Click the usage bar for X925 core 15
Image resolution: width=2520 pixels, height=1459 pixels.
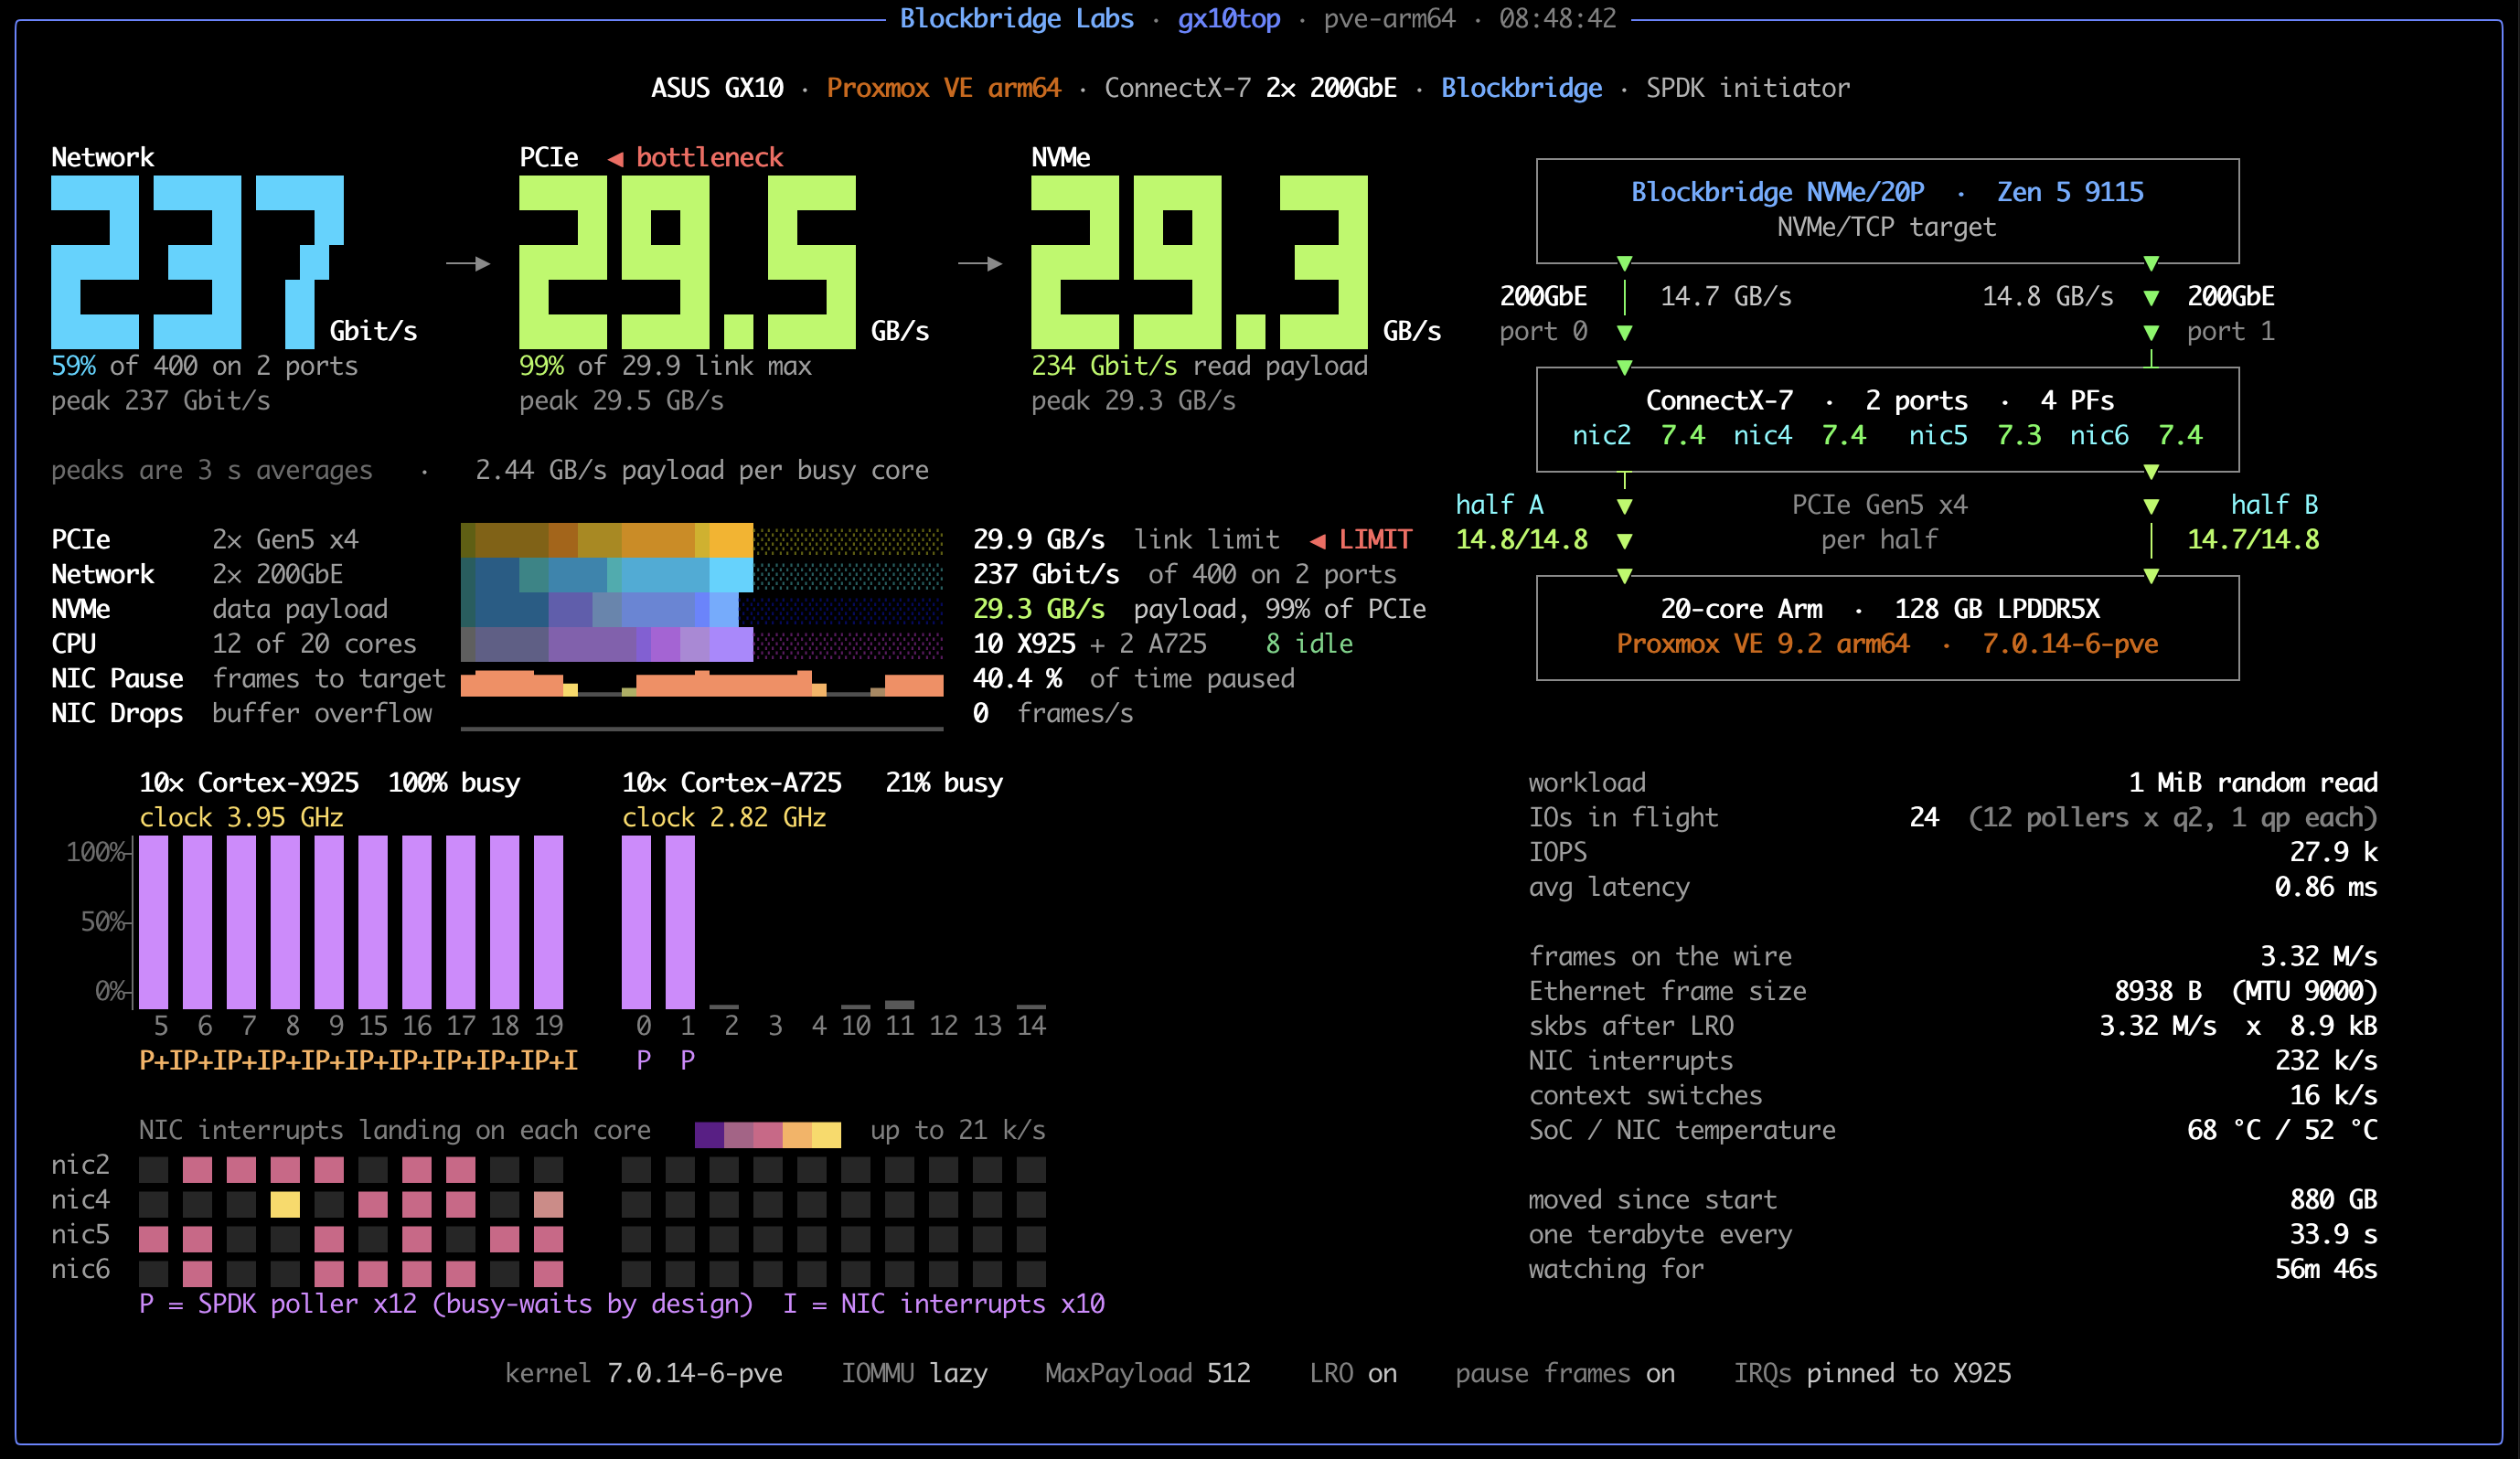click(x=373, y=922)
